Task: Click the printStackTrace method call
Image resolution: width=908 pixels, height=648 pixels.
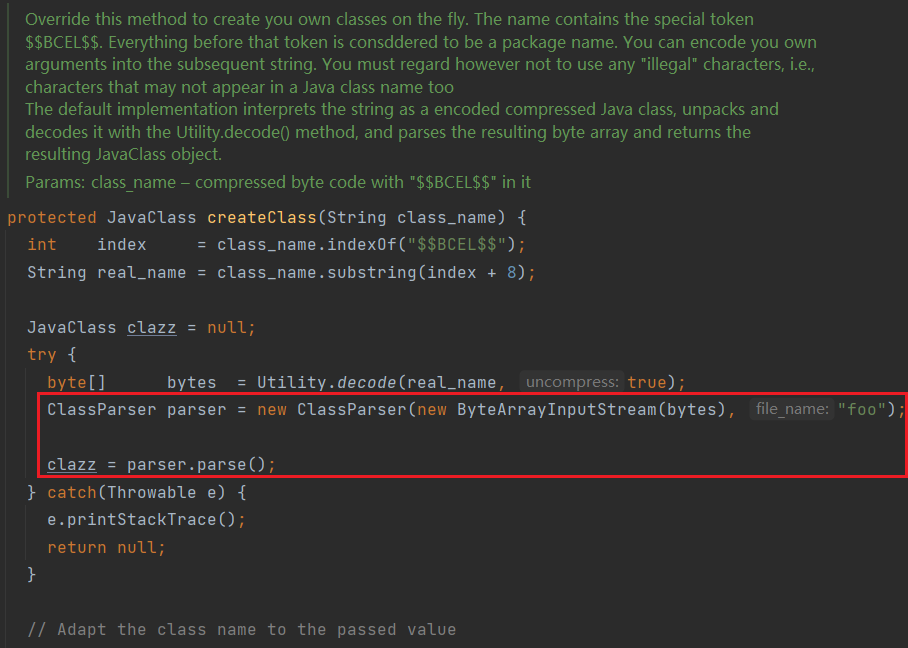Action: (x=151, y=519)
